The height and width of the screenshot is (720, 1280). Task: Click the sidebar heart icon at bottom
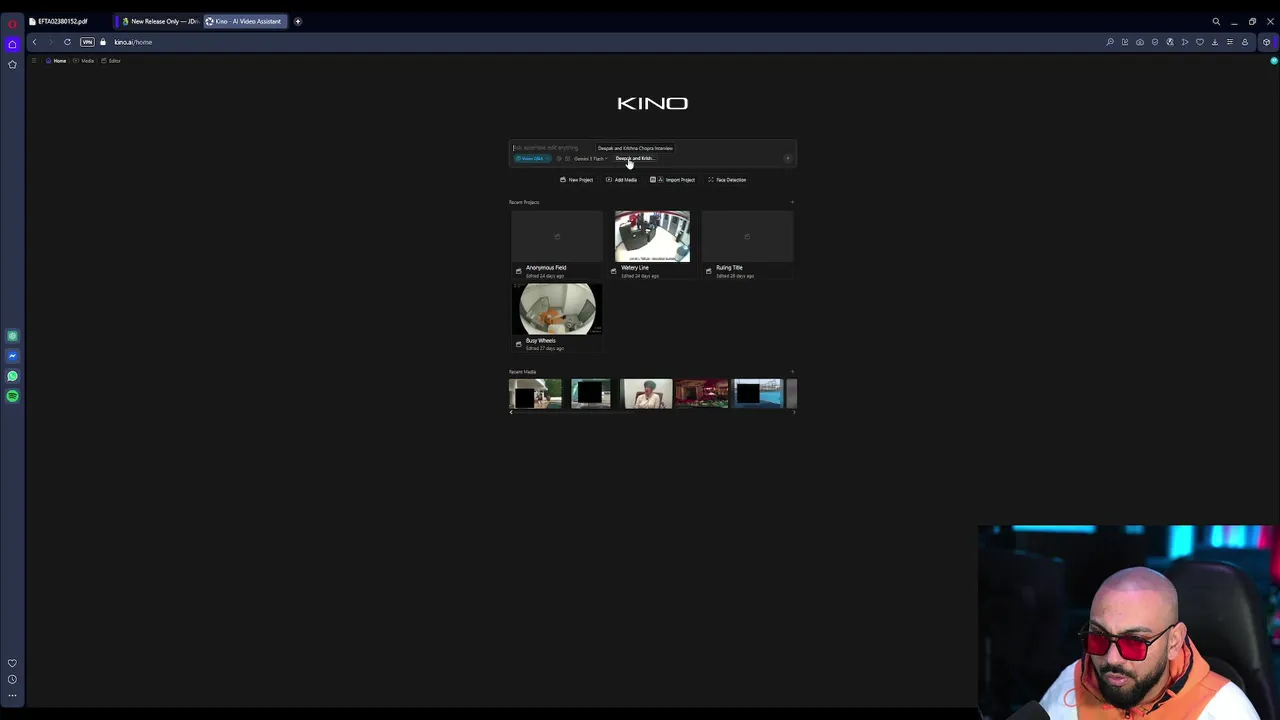click(x=12, y=663)
